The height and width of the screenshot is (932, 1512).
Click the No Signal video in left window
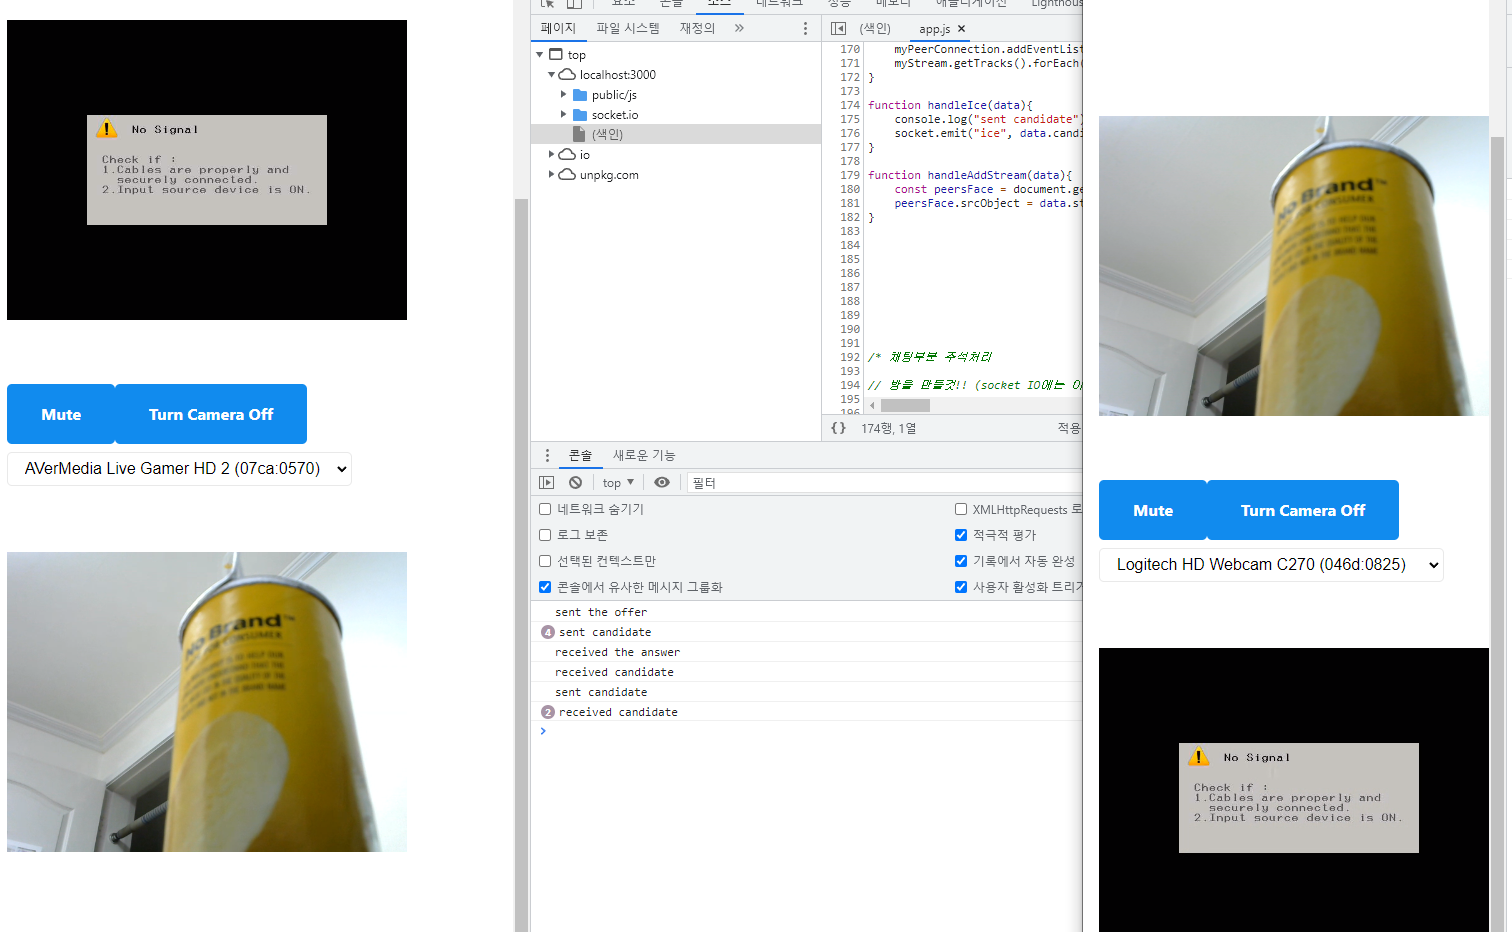coord(207,170)
